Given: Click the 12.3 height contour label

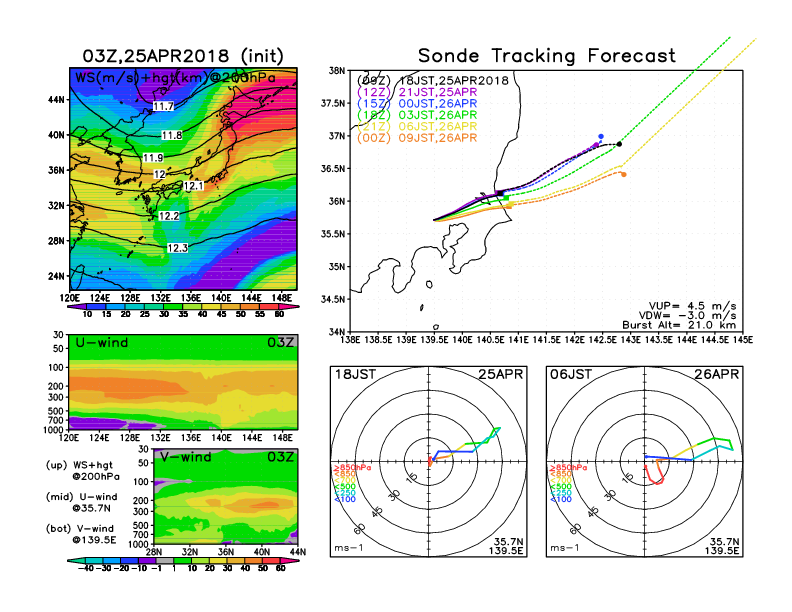Looking at the screenshot, I should tap(177, 247).
